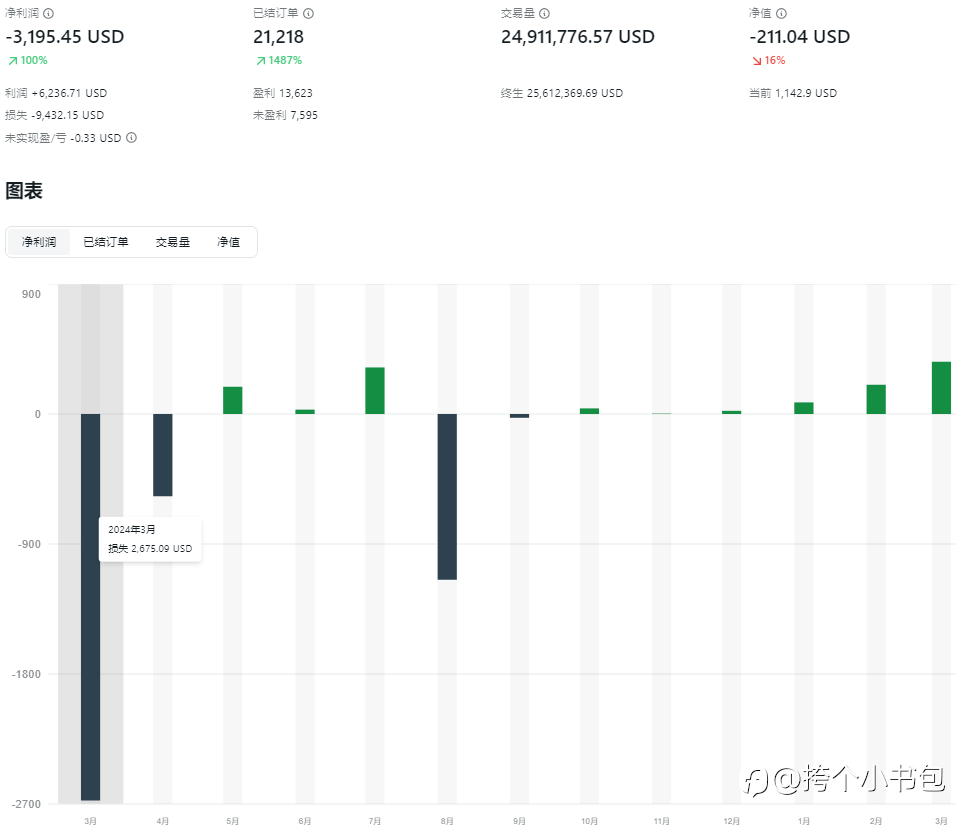Screen dimensions: 956x829
Task: Click the info icon next to 已结订单
Action: 308,13
